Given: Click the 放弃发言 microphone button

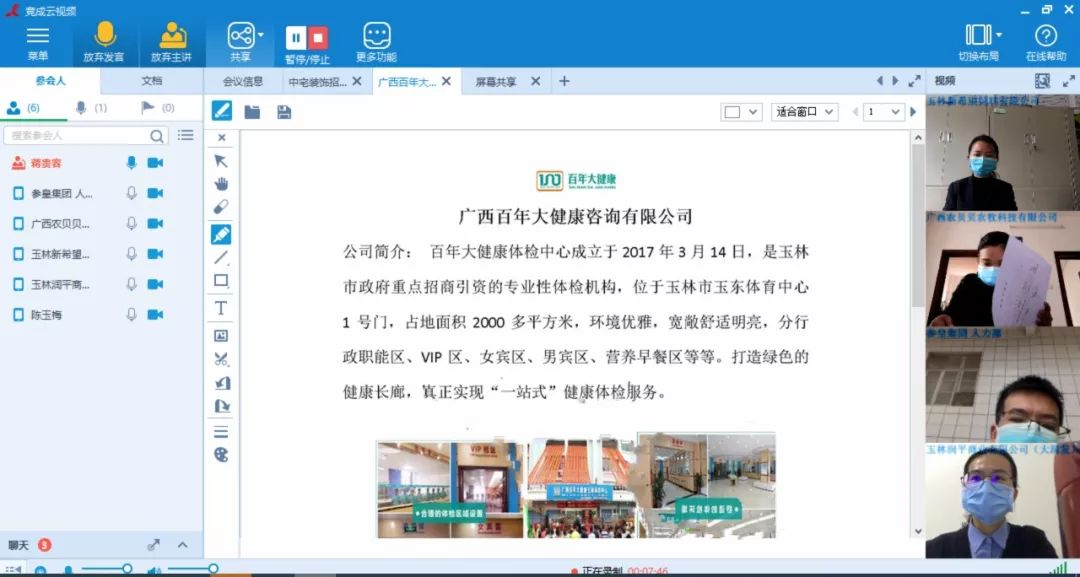Looking at the screenshot, I should 104,43.
